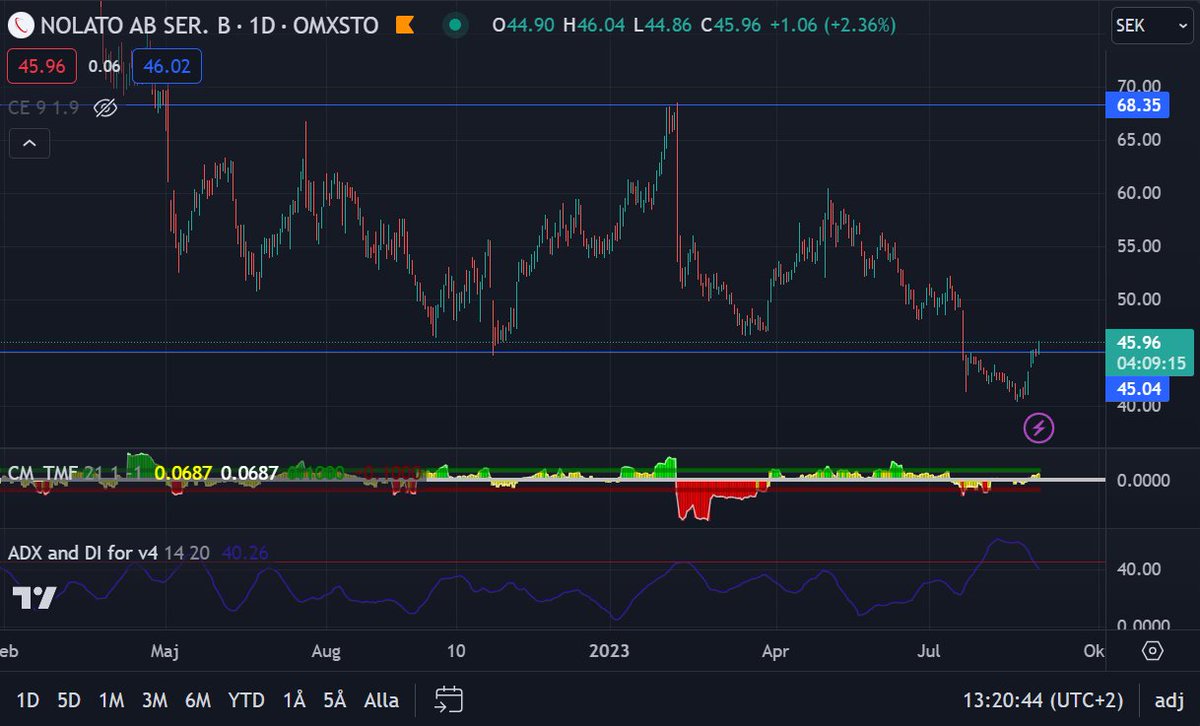1200x726 pixels.
Task: Click the orange flag icon beside OMXSTO
Action: pyautogui.click(x=404, y=24)
